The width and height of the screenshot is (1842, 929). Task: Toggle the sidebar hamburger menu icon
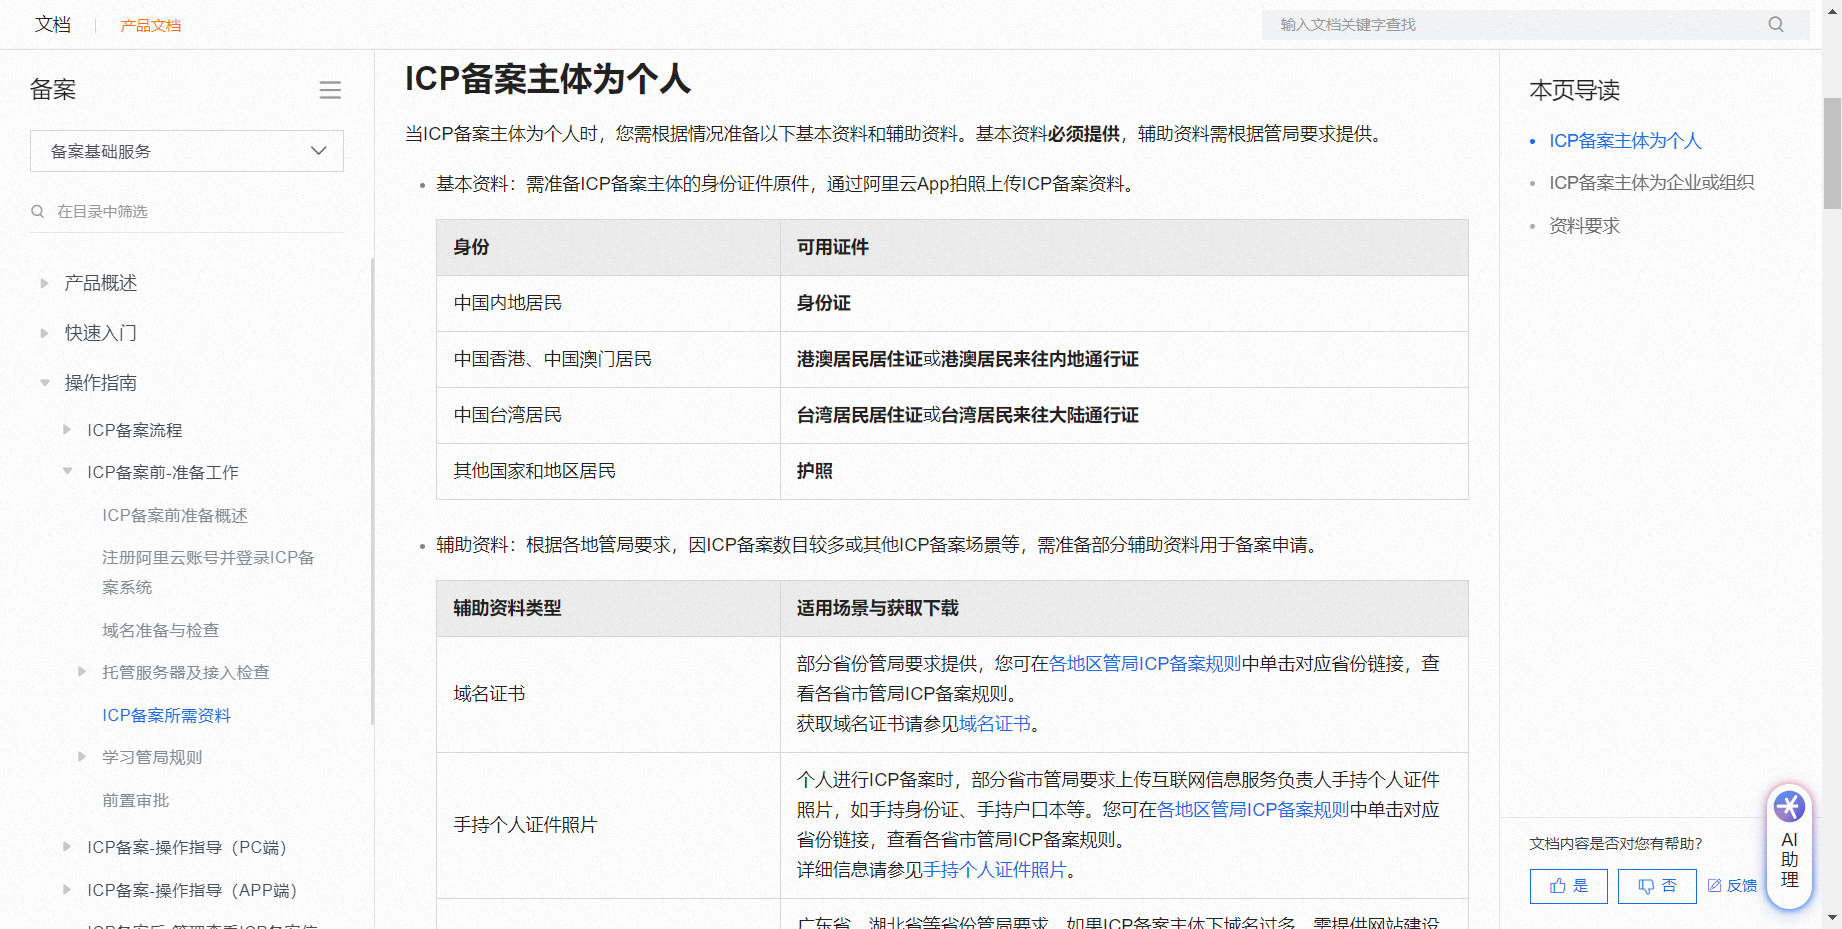tap(330, 90)
